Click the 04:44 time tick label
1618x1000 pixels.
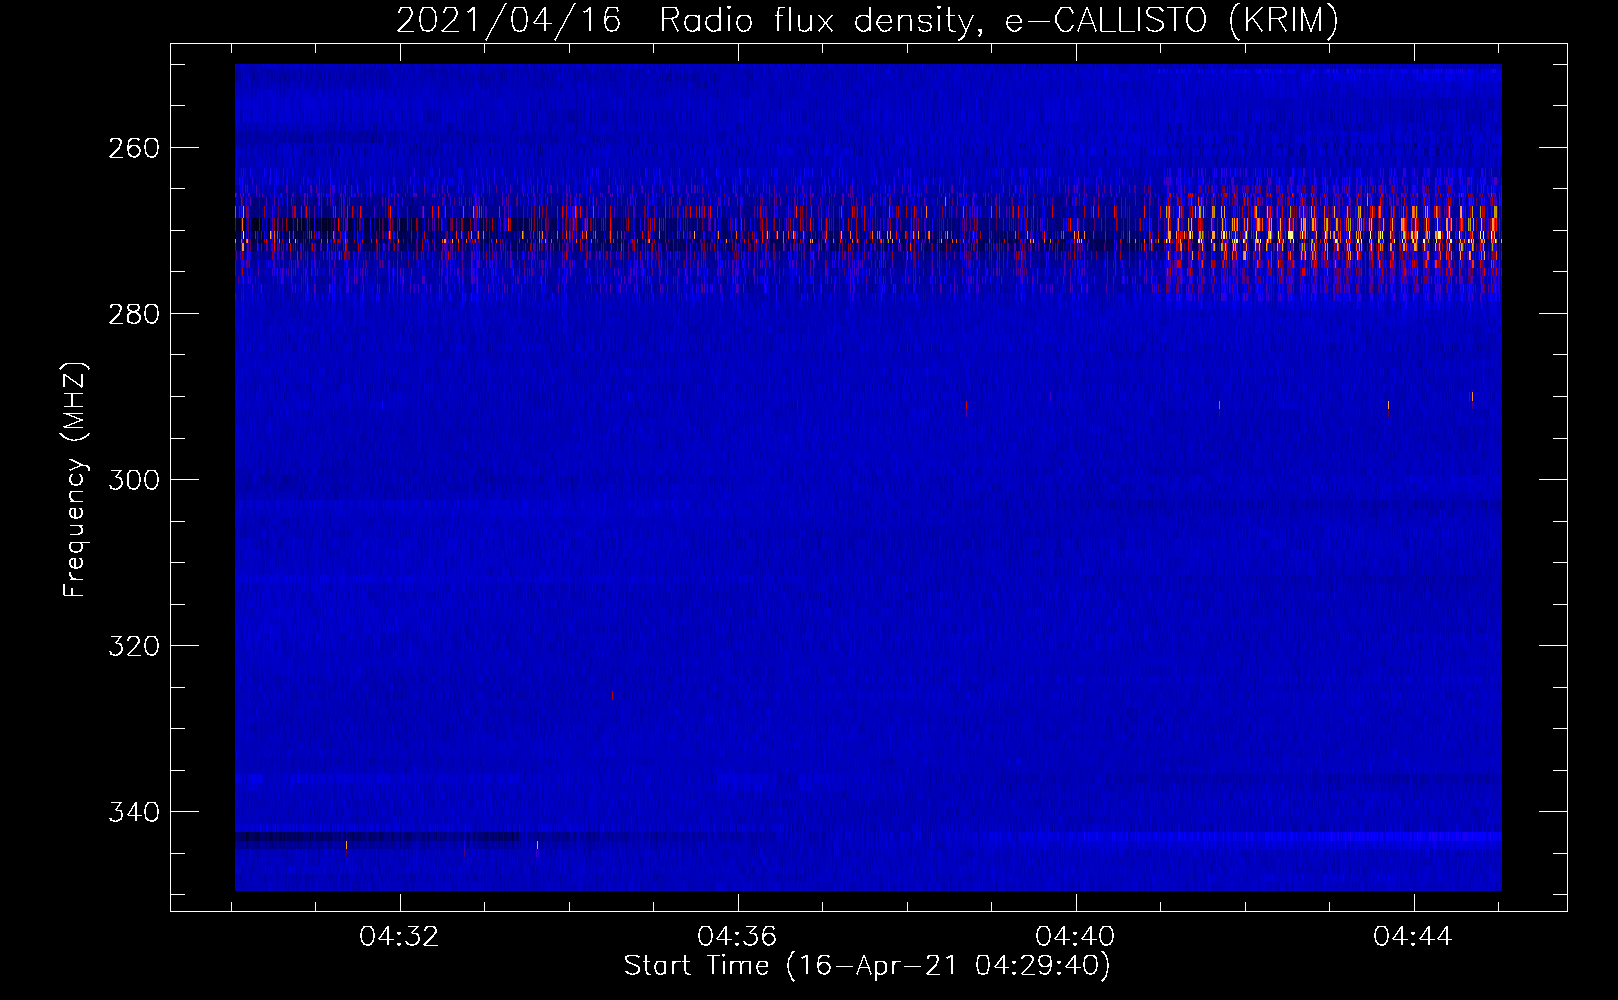point(1414,937)
